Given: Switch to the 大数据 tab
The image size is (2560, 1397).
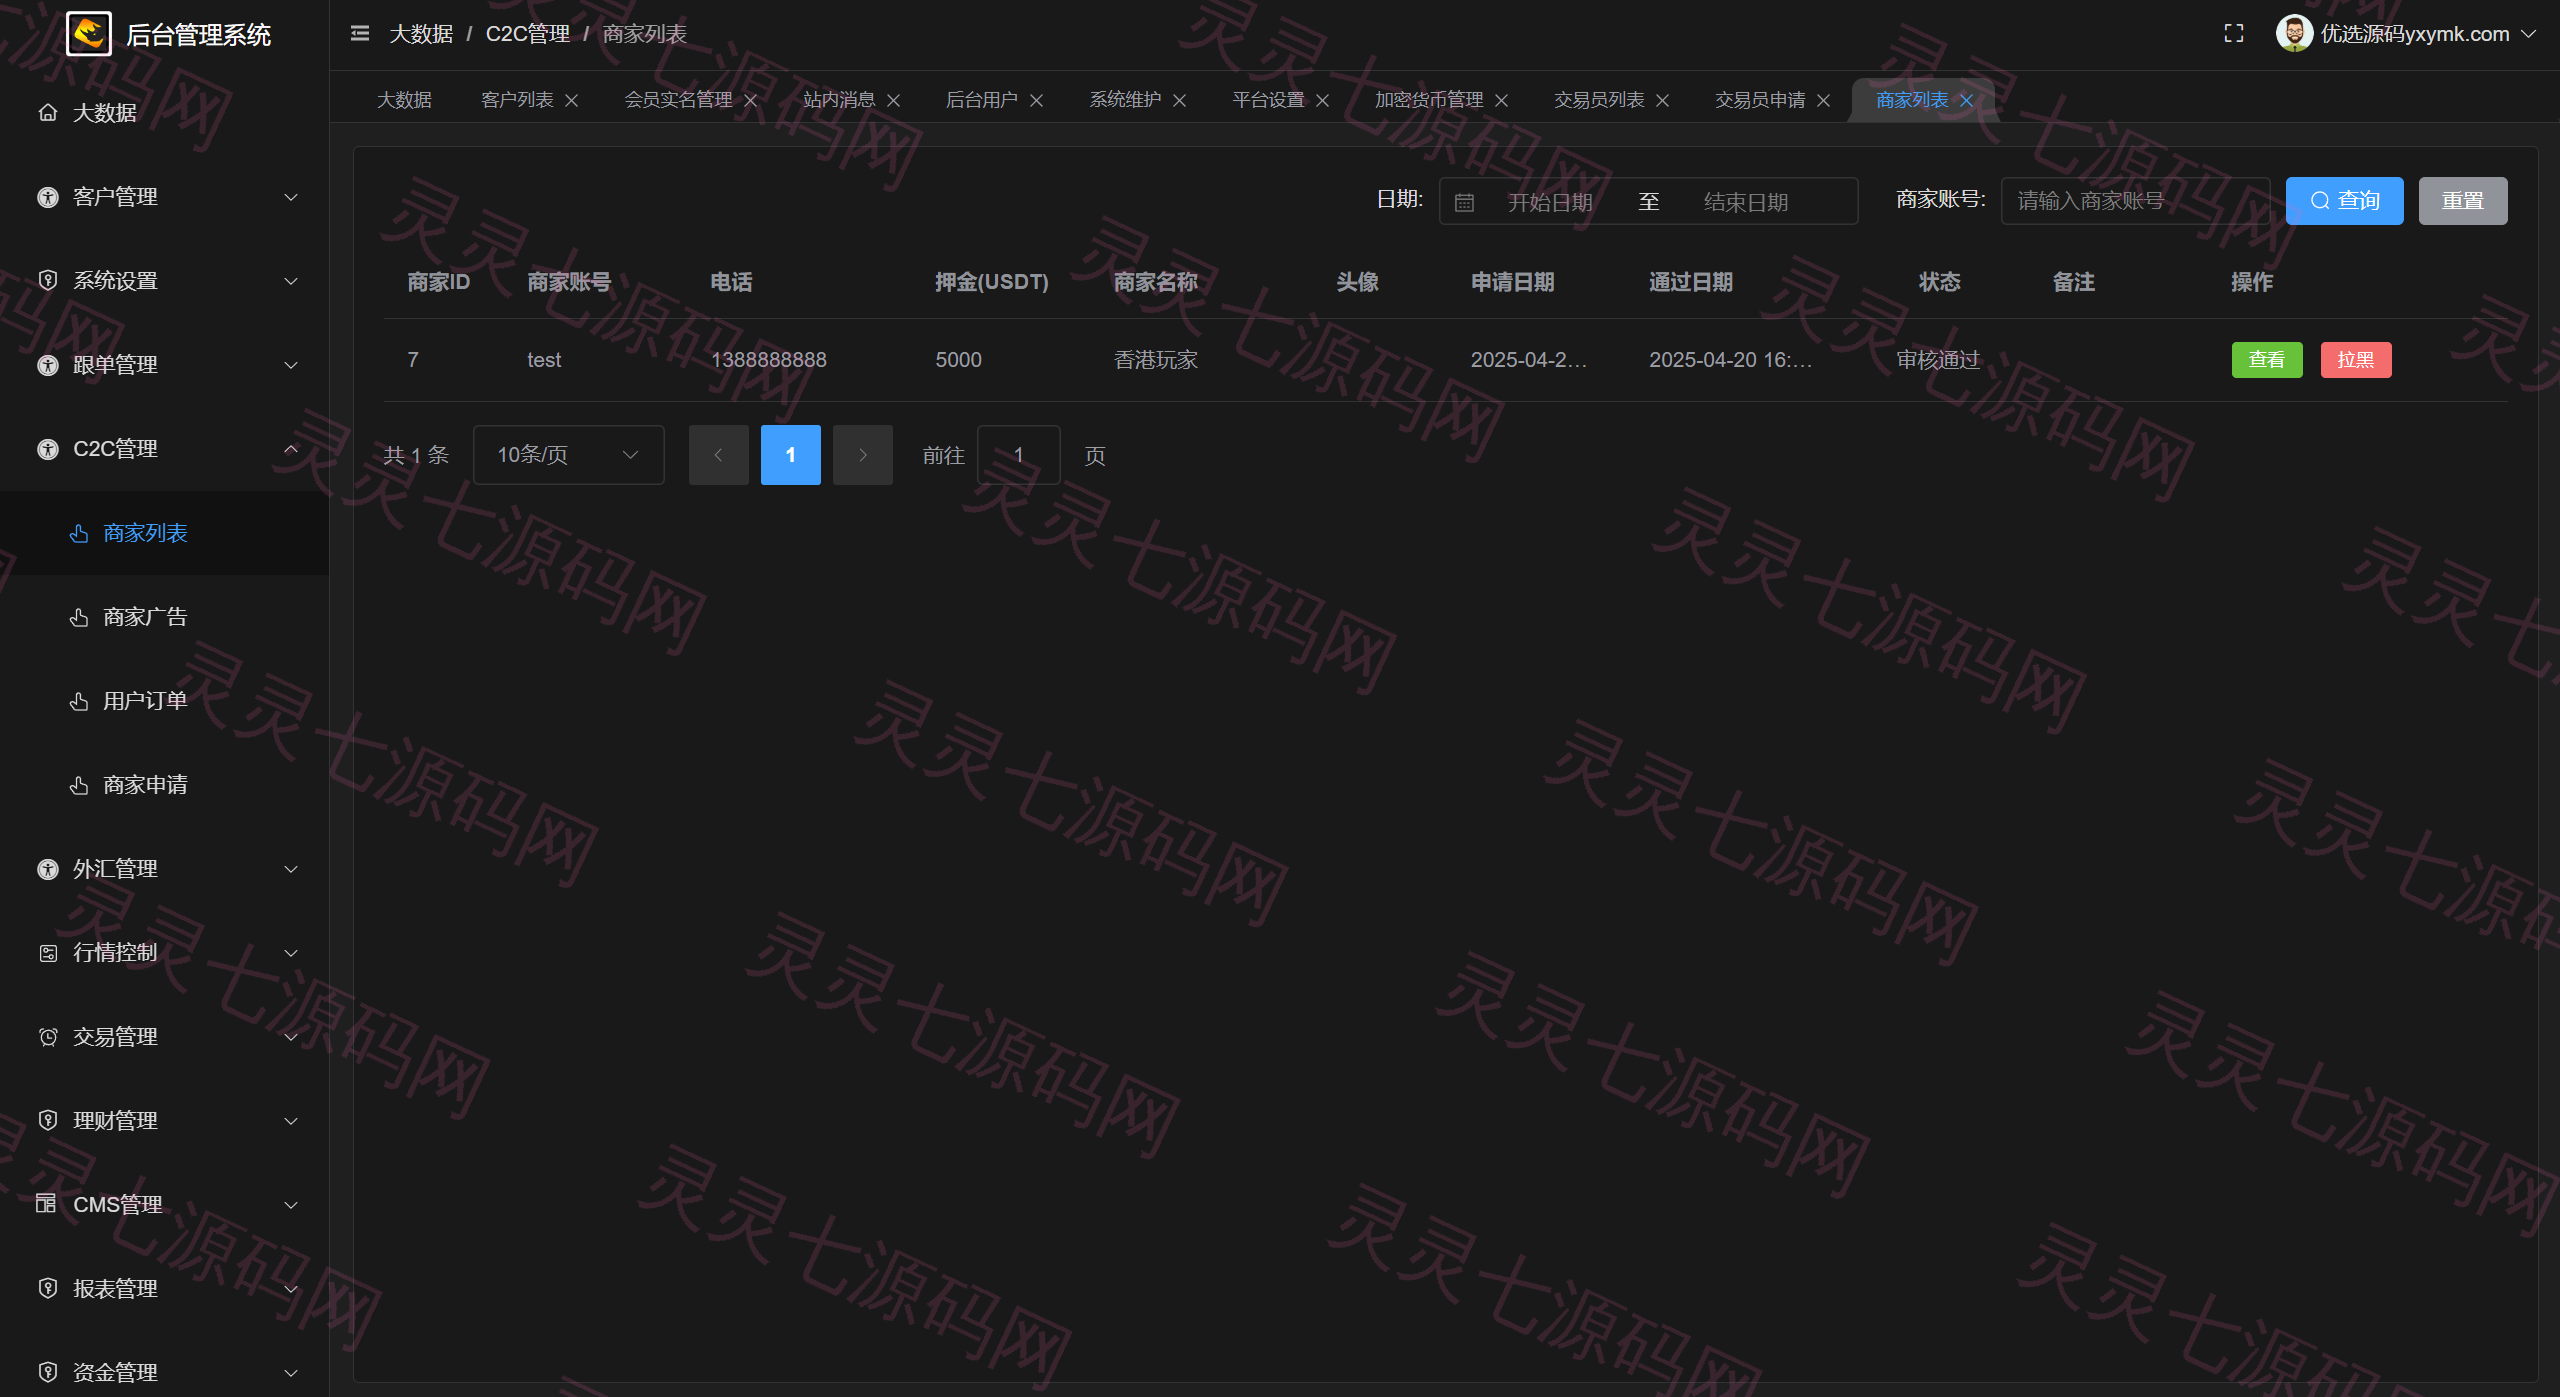Looking at the screenshot, I should (x=404, y=101).
